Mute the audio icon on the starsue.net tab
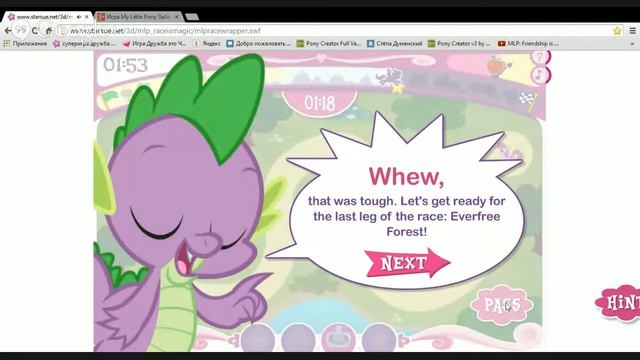The image size is (640, 360). point(79,17)
